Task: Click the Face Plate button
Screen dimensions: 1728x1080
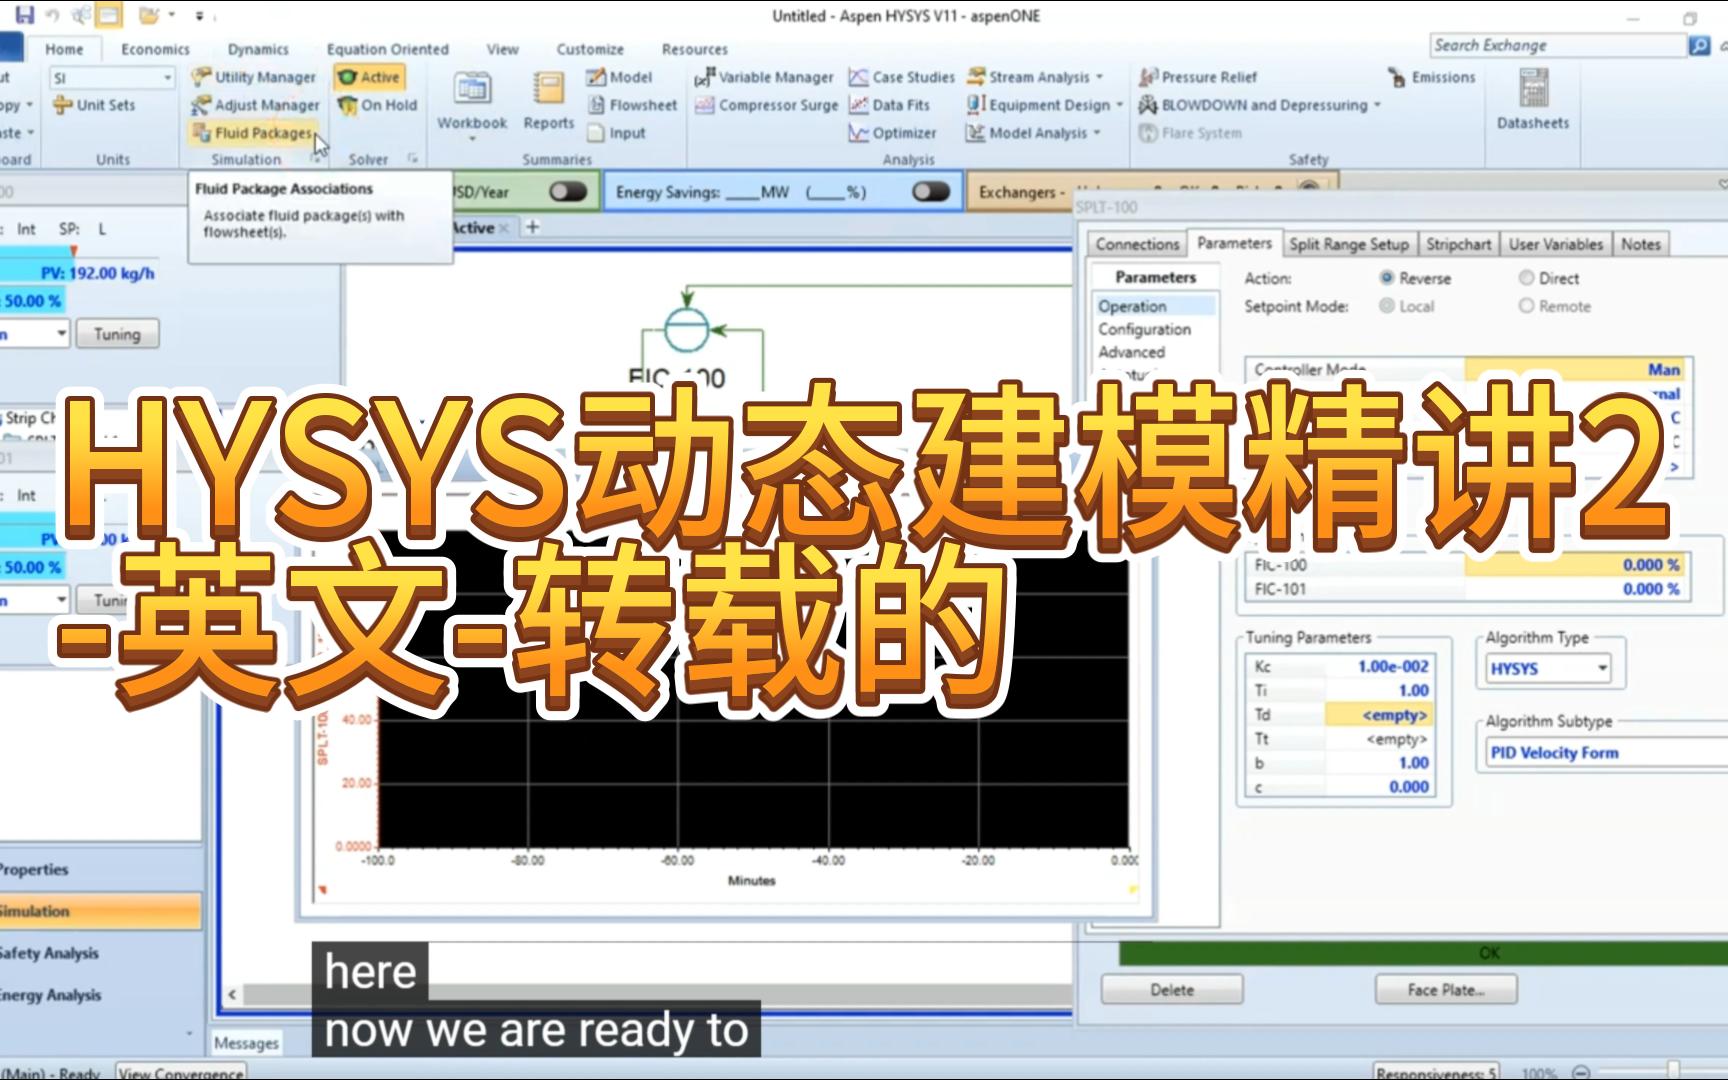Action: [1444, 990]
